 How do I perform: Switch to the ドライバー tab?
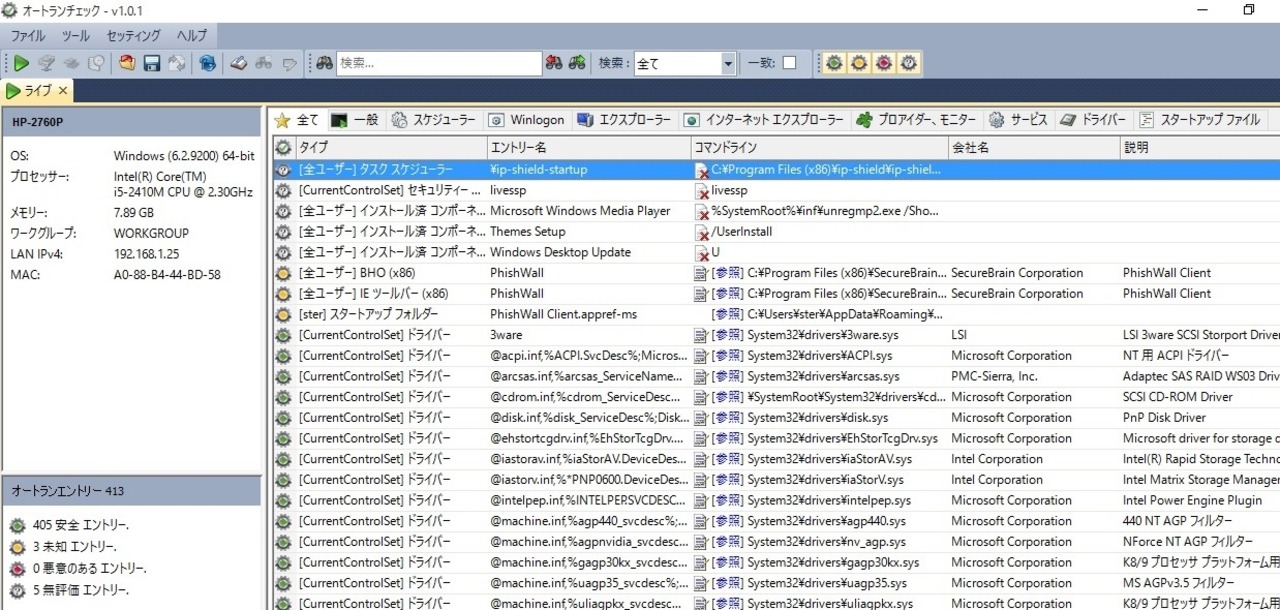point(1093,120)
